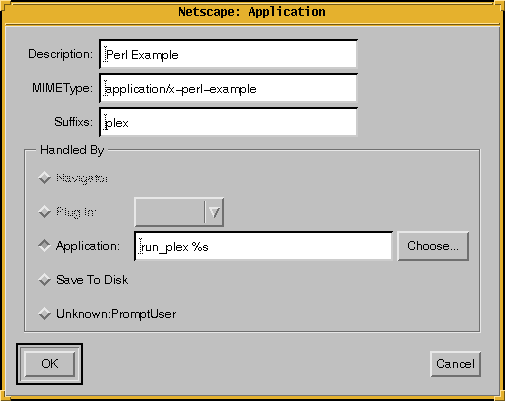Screen dimensions: 505x401
Task: Click the Handled By group title
Action: (72, 150)
